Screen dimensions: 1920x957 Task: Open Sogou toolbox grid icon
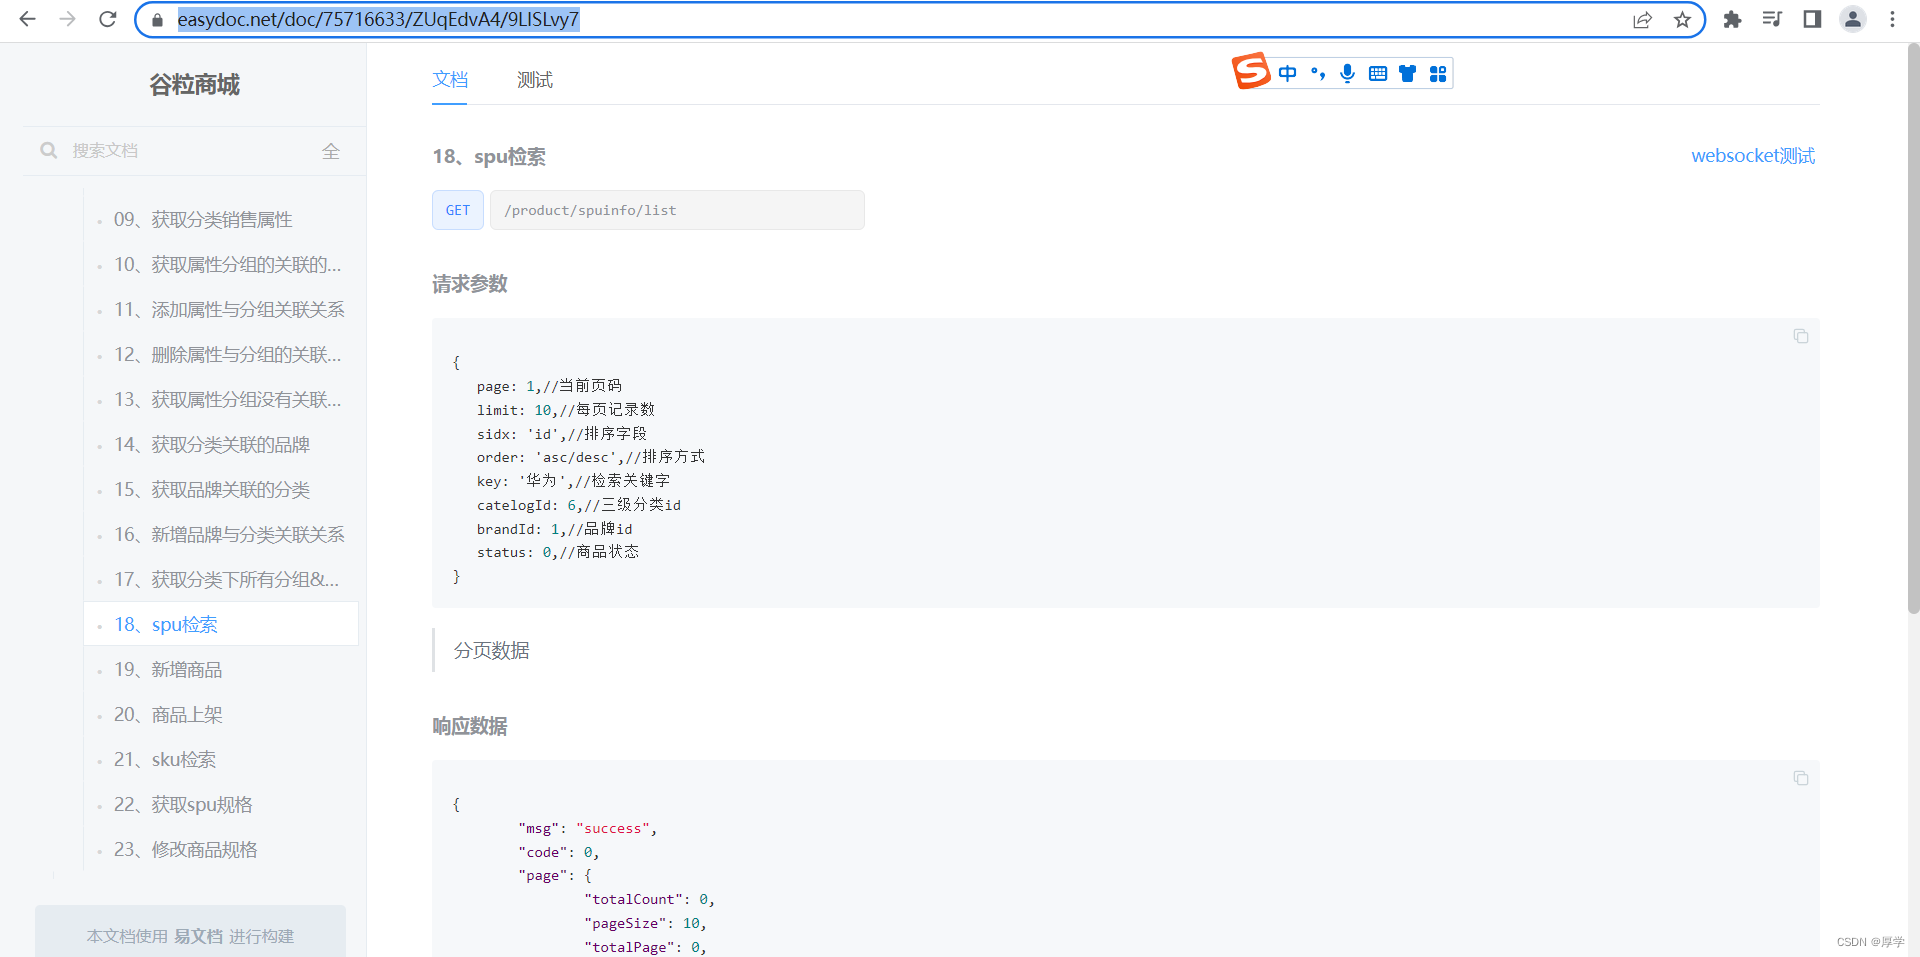click(x=1438, y=73)
